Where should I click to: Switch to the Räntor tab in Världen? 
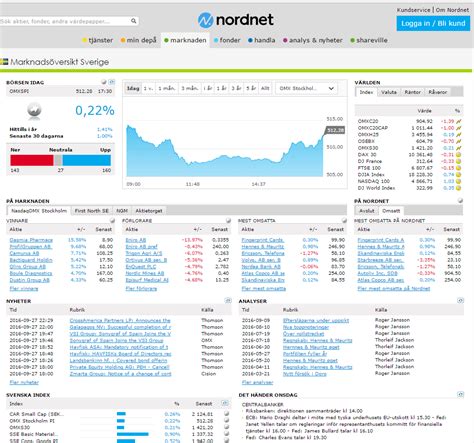point(412,92)
